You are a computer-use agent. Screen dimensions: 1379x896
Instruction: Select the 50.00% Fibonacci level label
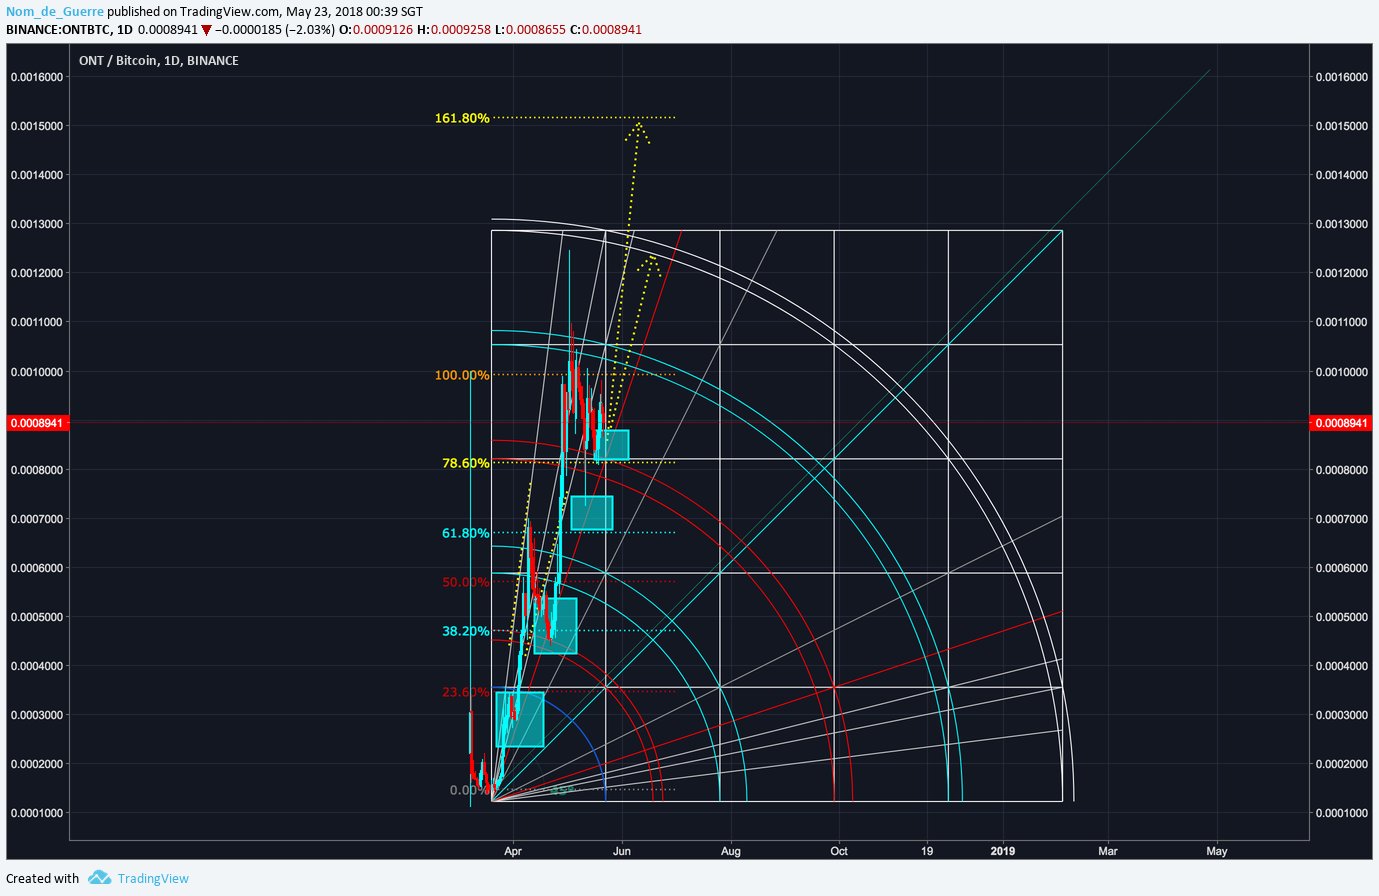466,582
